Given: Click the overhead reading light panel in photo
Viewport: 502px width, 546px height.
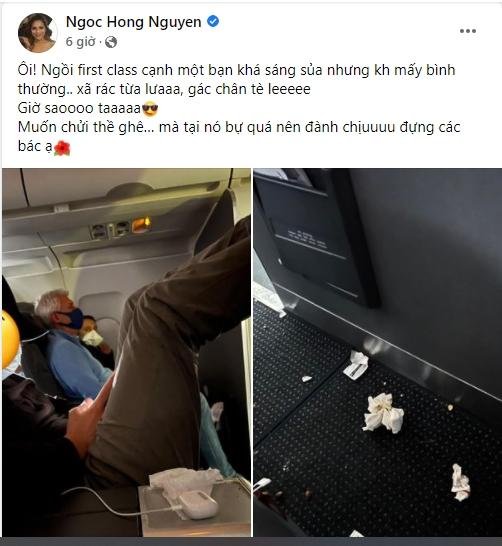Looking at the screenshot, I should pyautogui.click(x=121, y=228).
